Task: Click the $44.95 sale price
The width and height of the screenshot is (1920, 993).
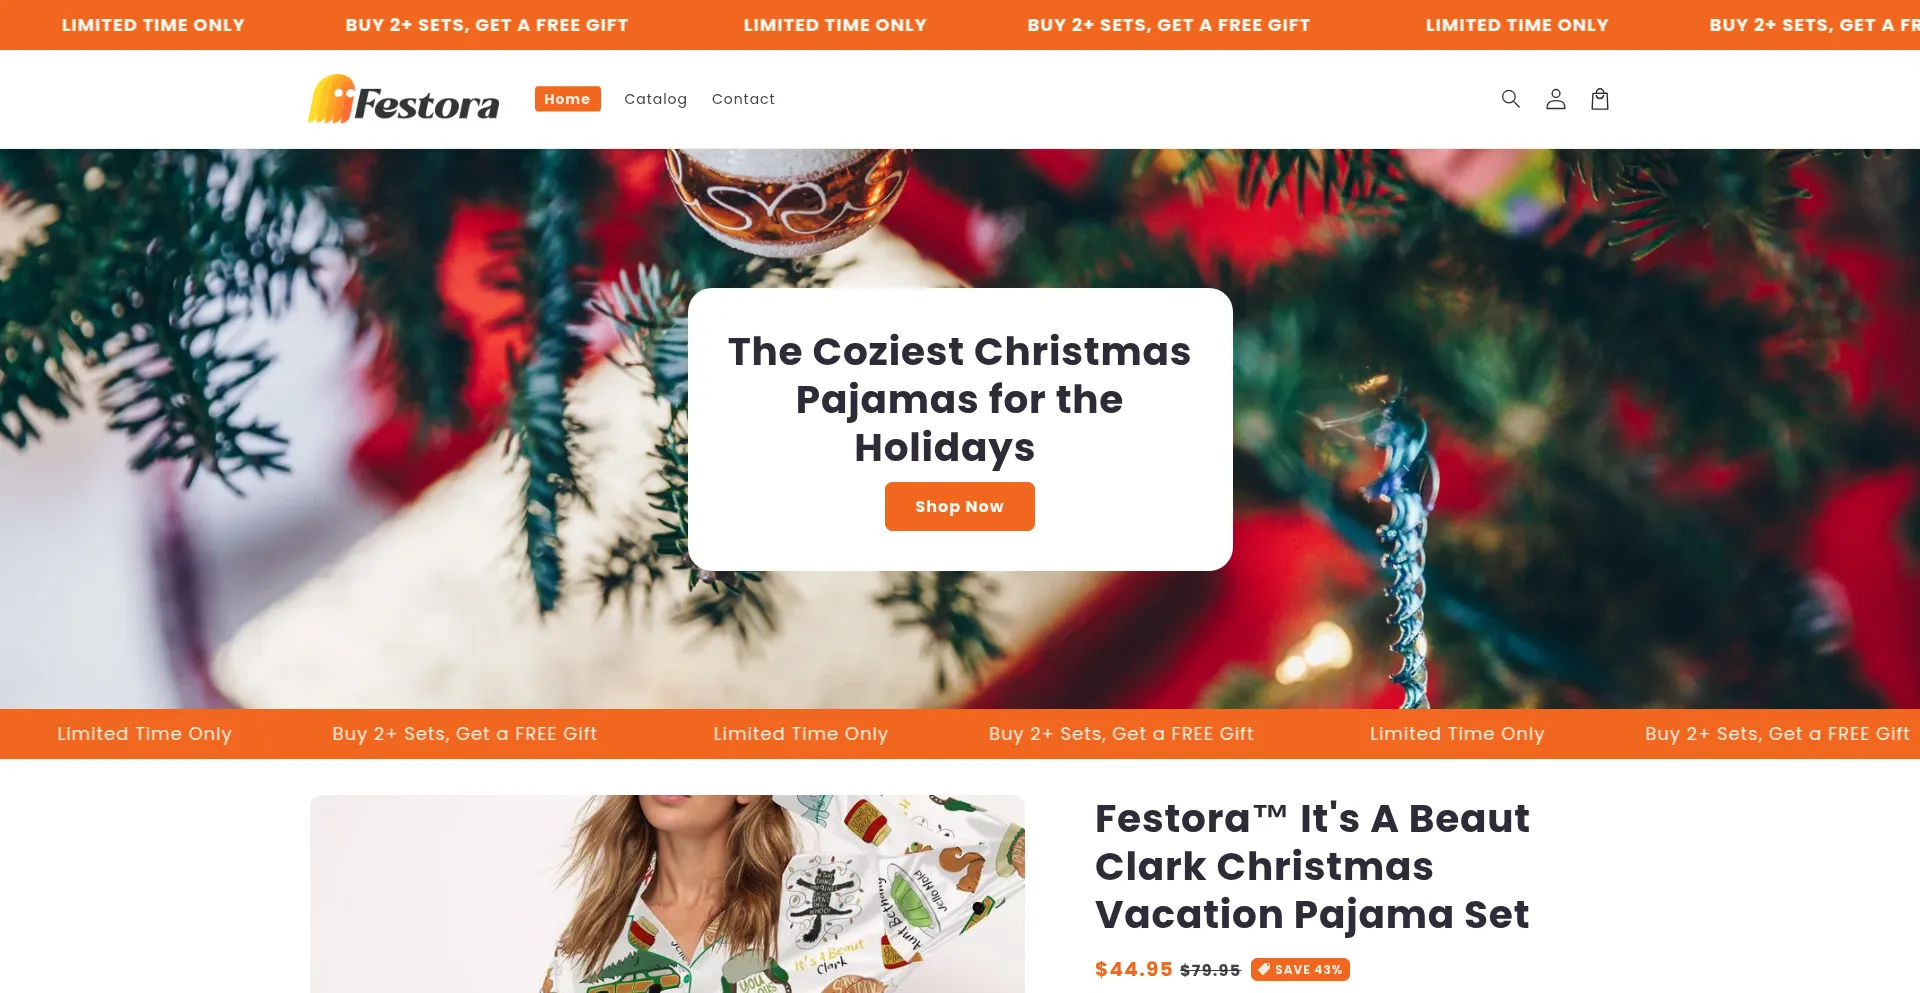Action: 1133,969
